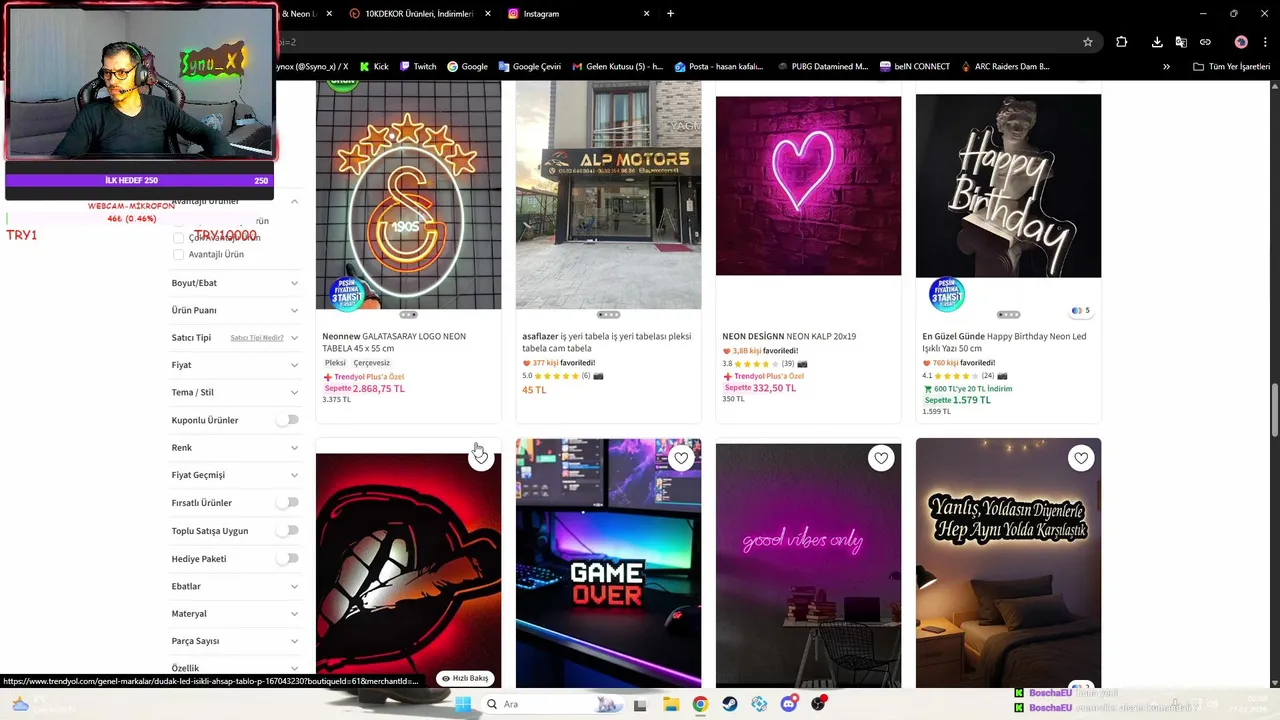Image resolution: width=1280 pixels, height=720 pixels.
Task: Click the translate page icon in toolbar
Action: [1181, 42]
